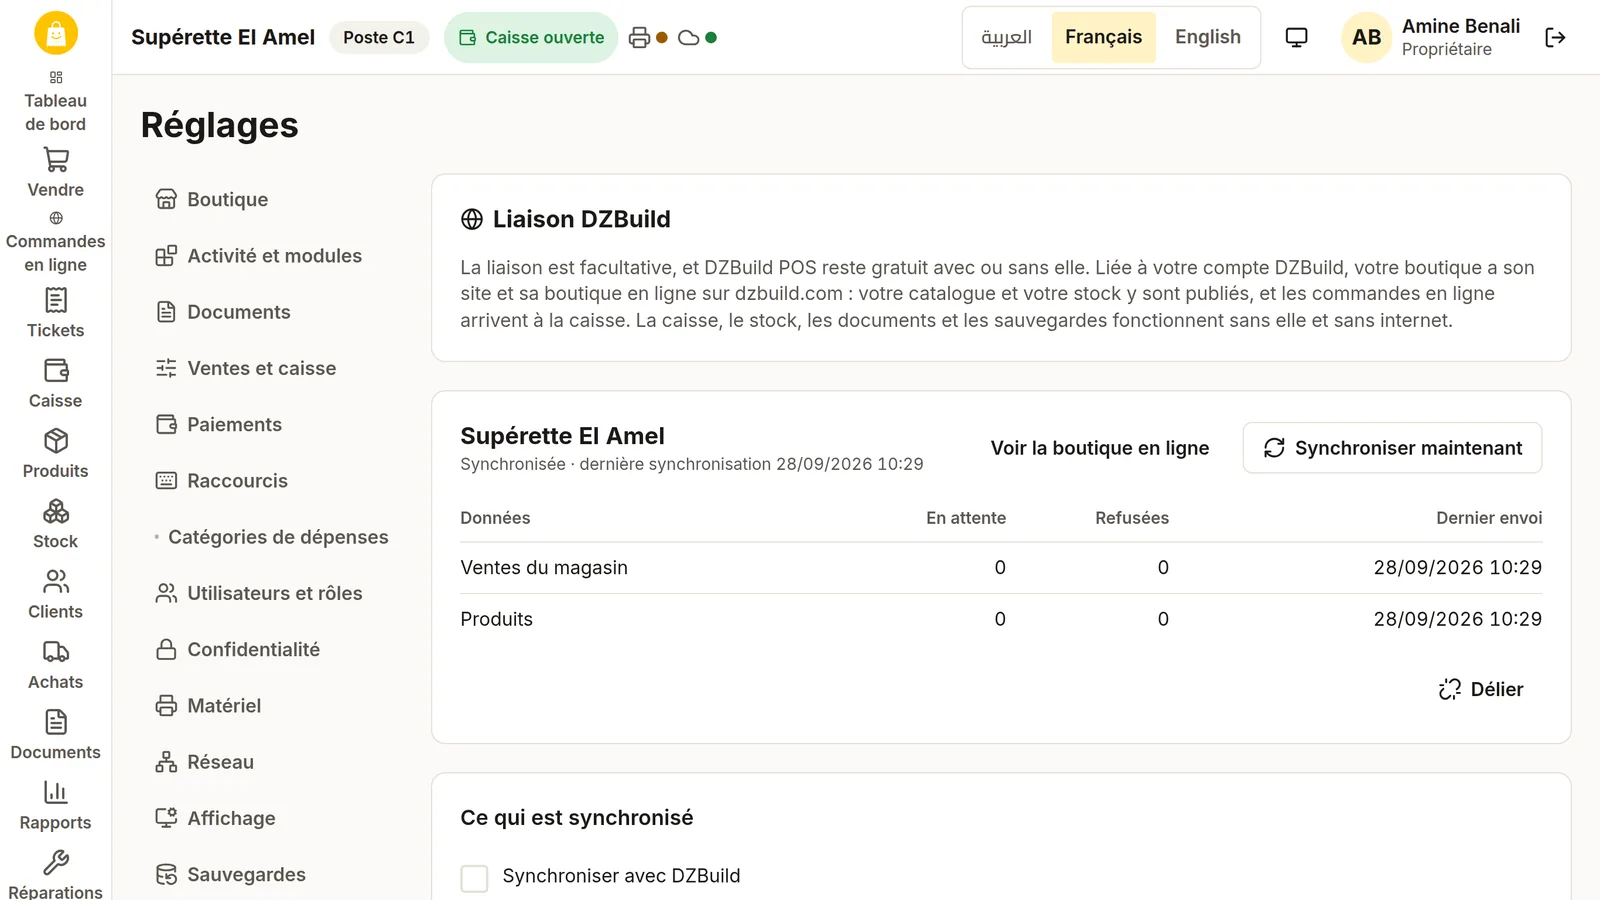Click Voir la boutique en ligne

click(x=1100, y=448)
